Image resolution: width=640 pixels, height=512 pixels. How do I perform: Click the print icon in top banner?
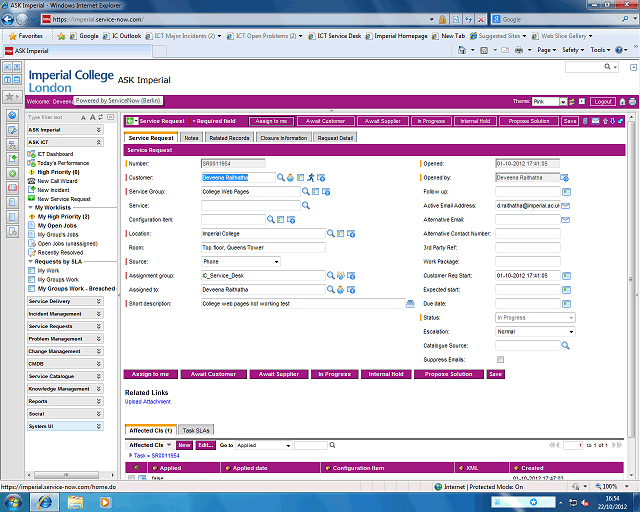[632, 102]
